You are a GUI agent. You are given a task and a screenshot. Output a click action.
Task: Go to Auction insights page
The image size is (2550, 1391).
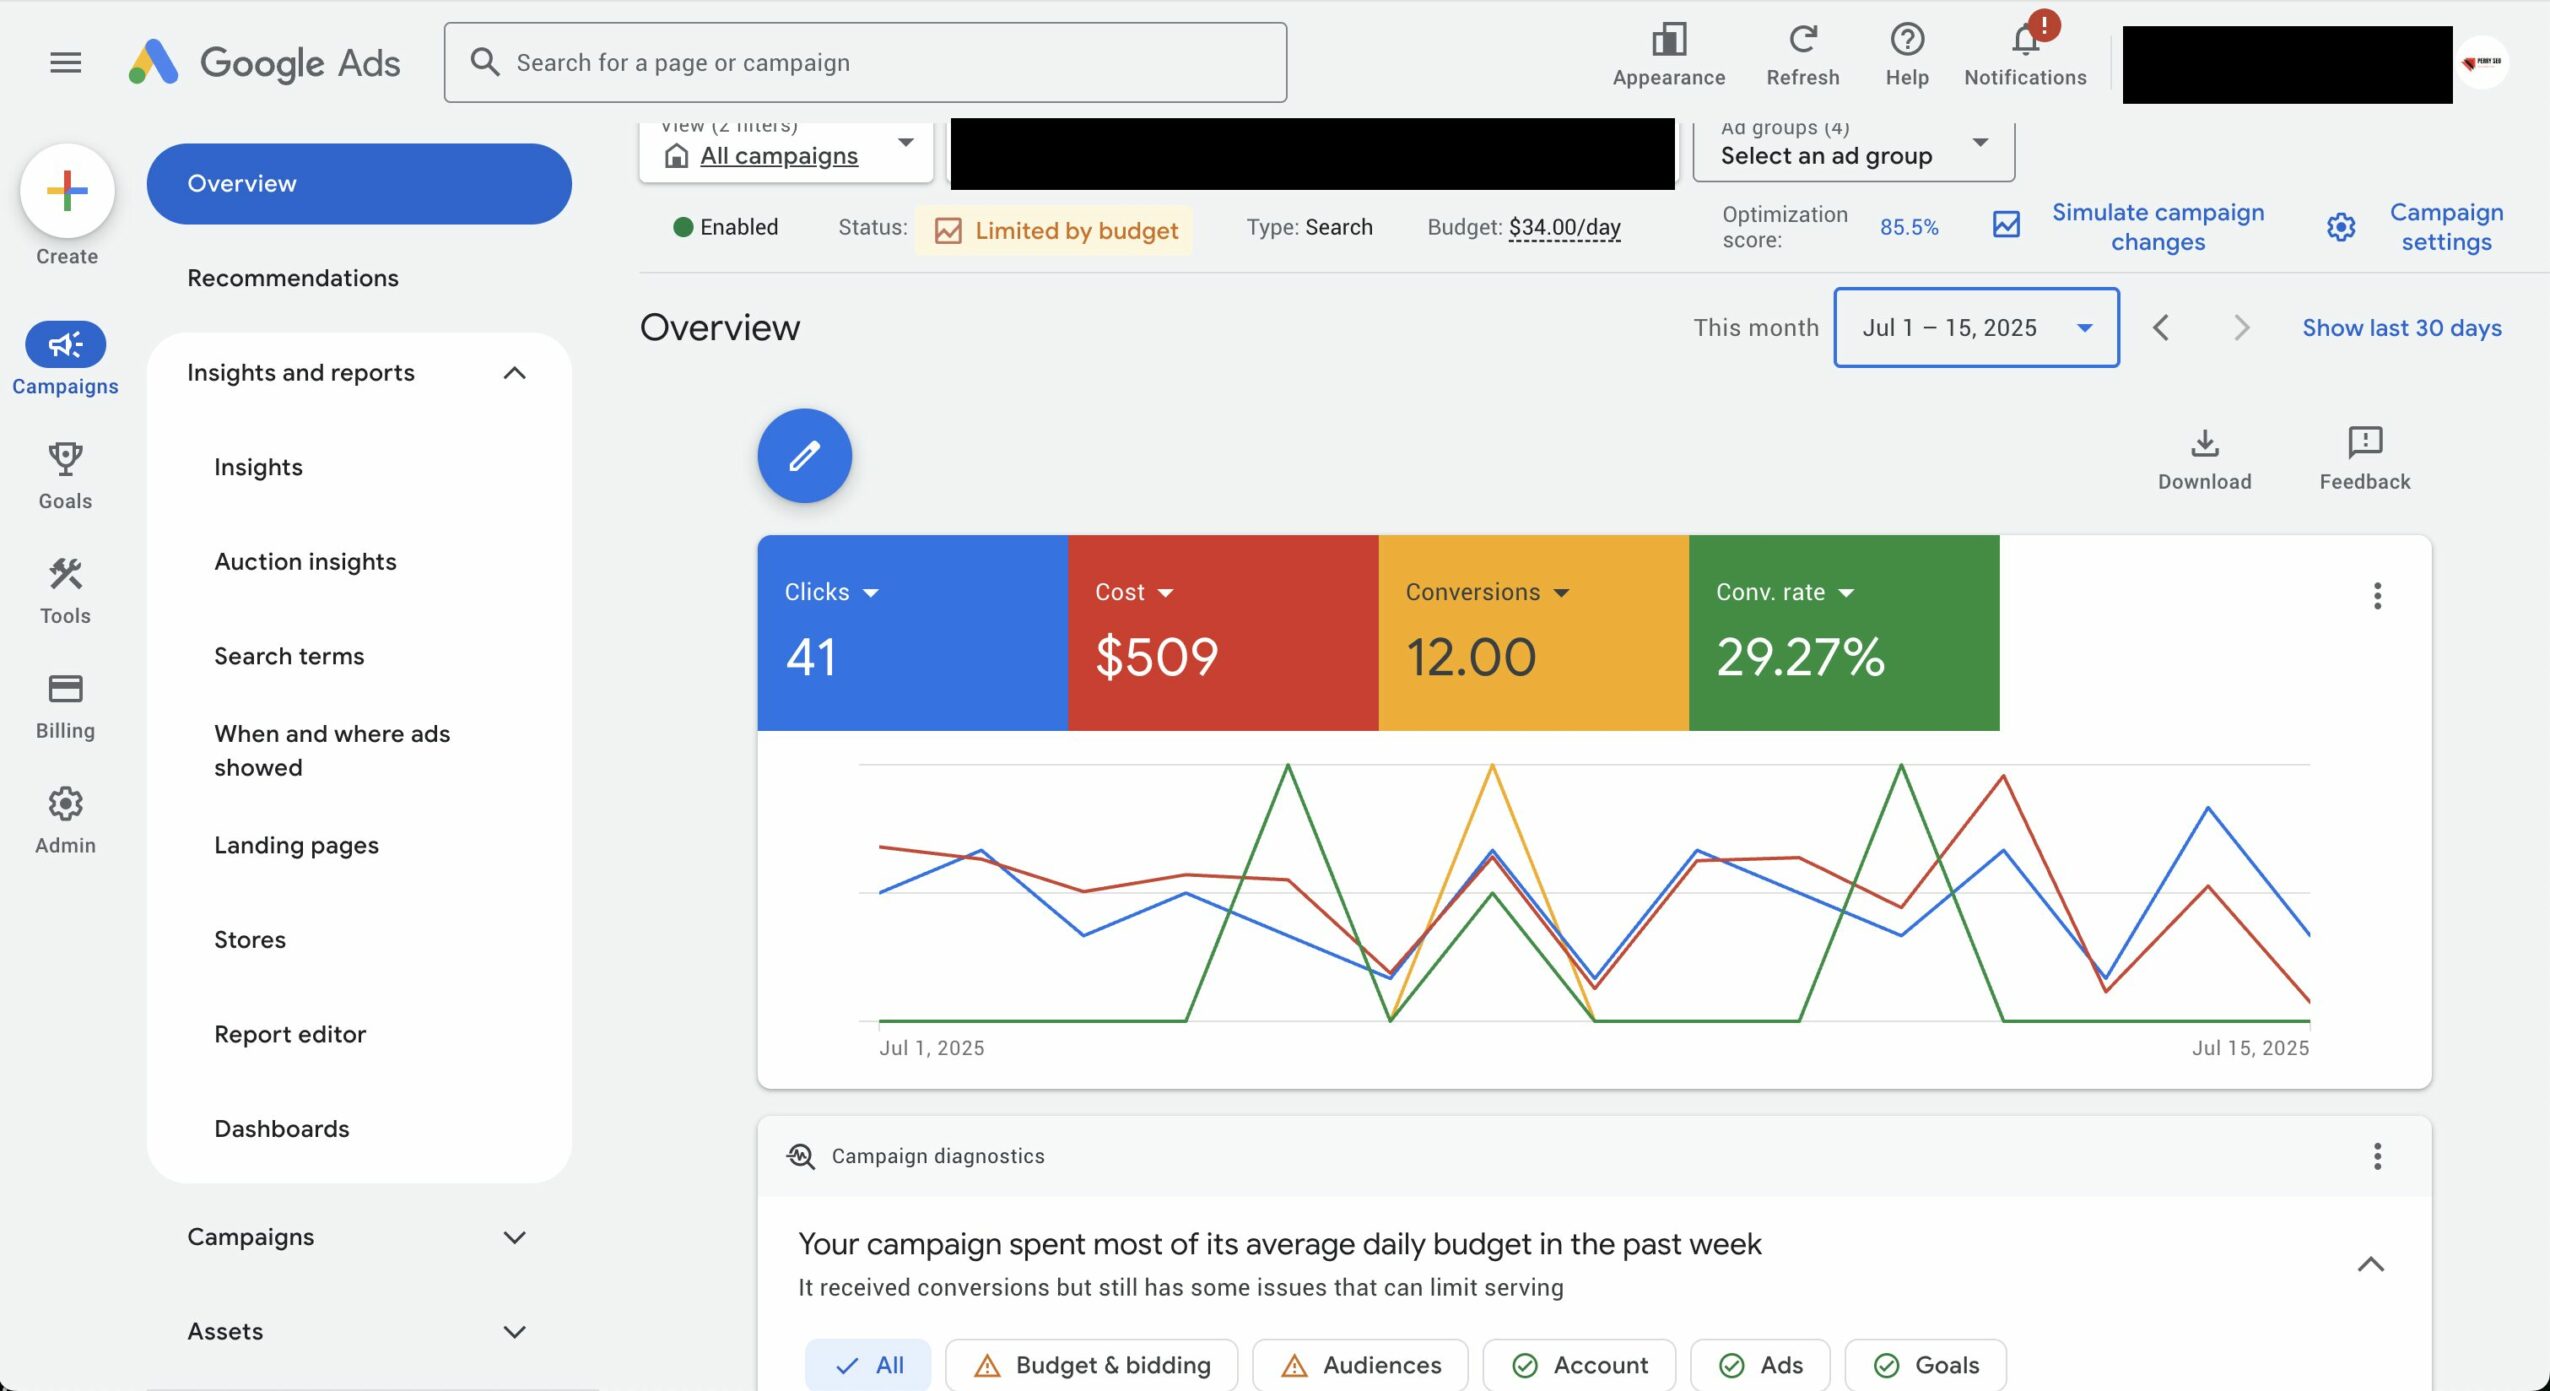point(305,562)
